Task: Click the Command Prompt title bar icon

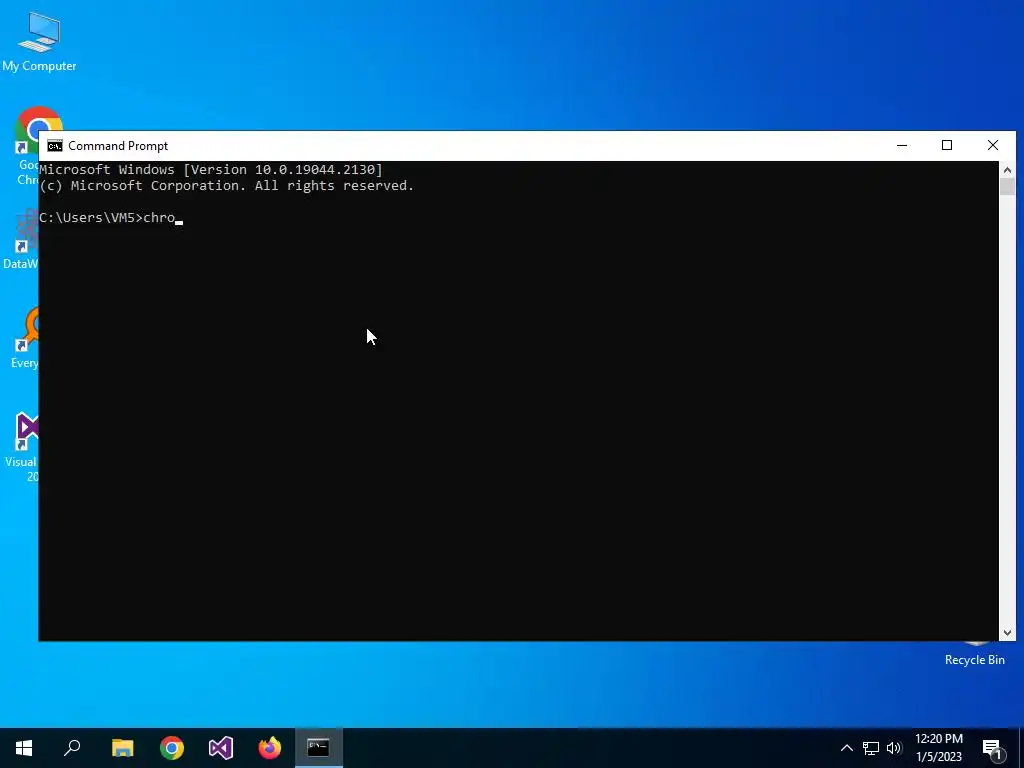Action: tap(55, 146)
